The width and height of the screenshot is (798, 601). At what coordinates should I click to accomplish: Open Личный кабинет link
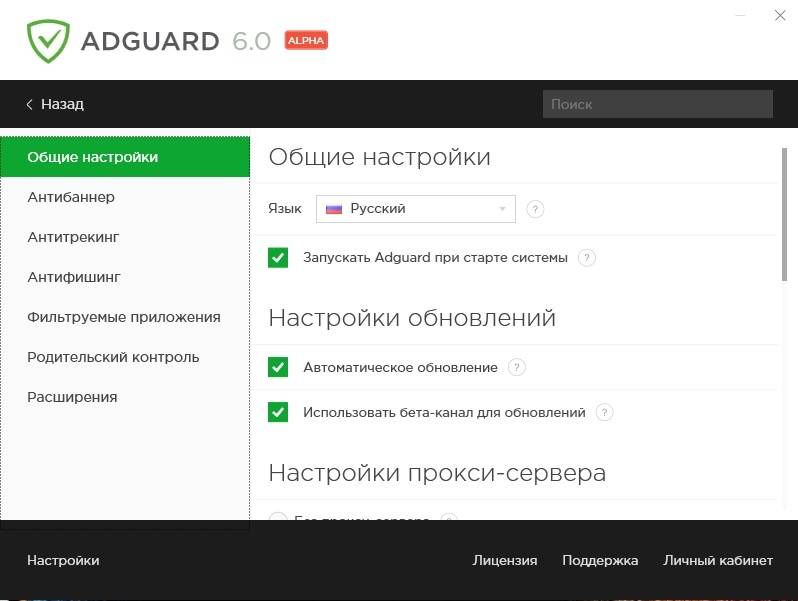(x=718, y=560)
